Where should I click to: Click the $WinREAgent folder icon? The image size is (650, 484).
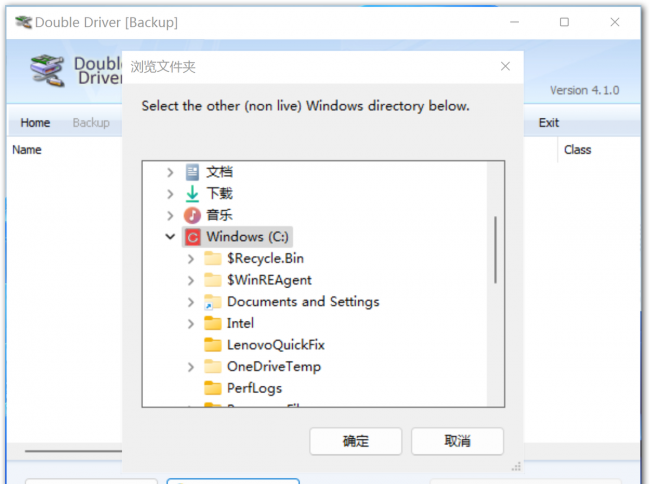coord(213,280)
